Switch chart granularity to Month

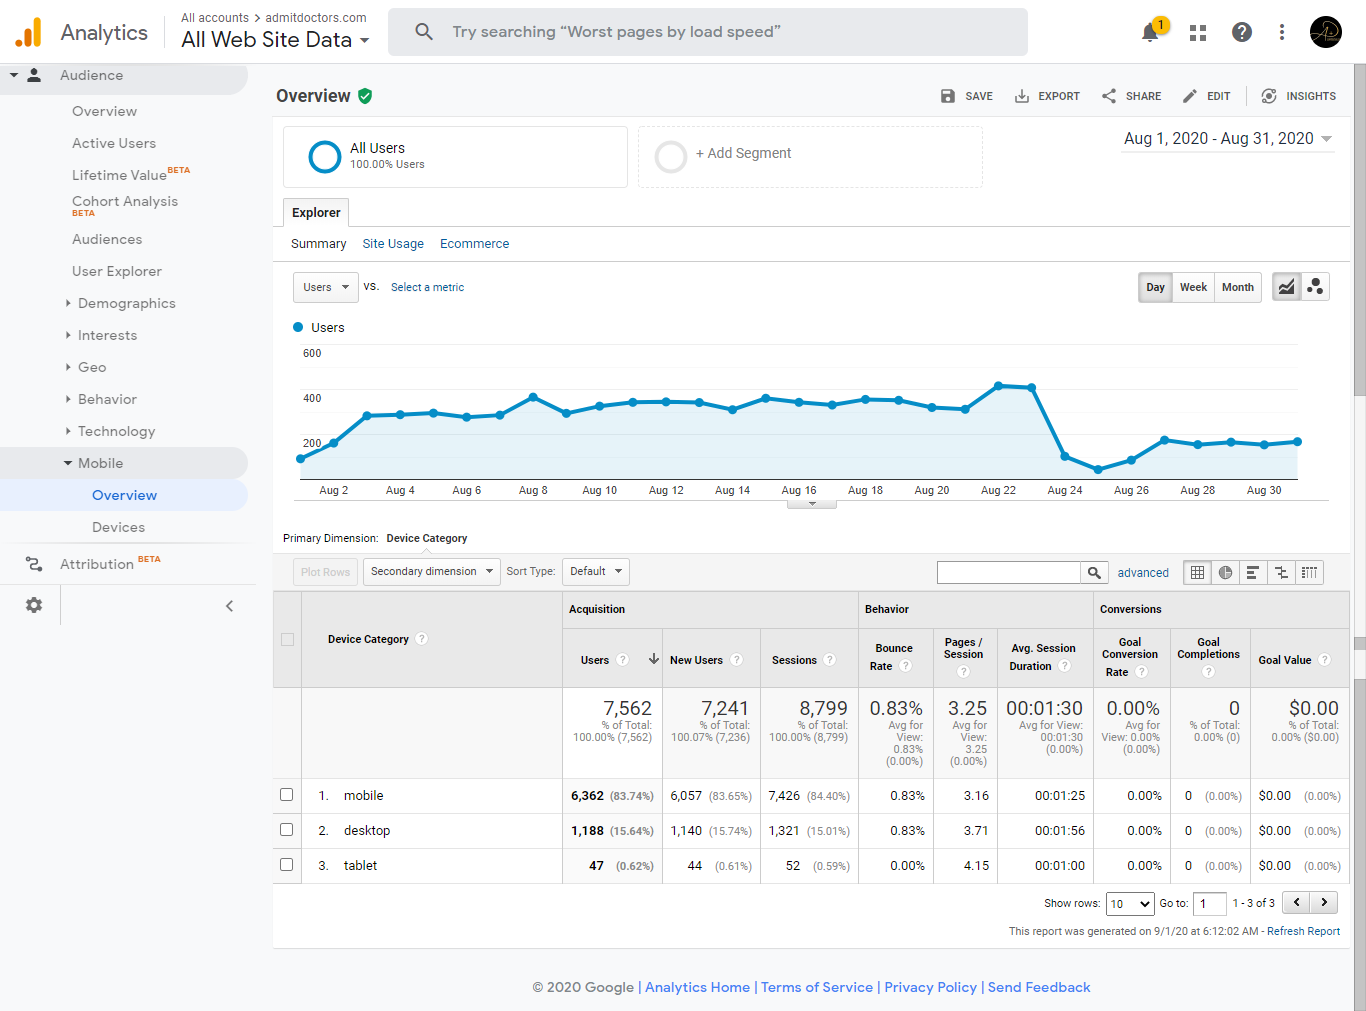[1238, 287]
